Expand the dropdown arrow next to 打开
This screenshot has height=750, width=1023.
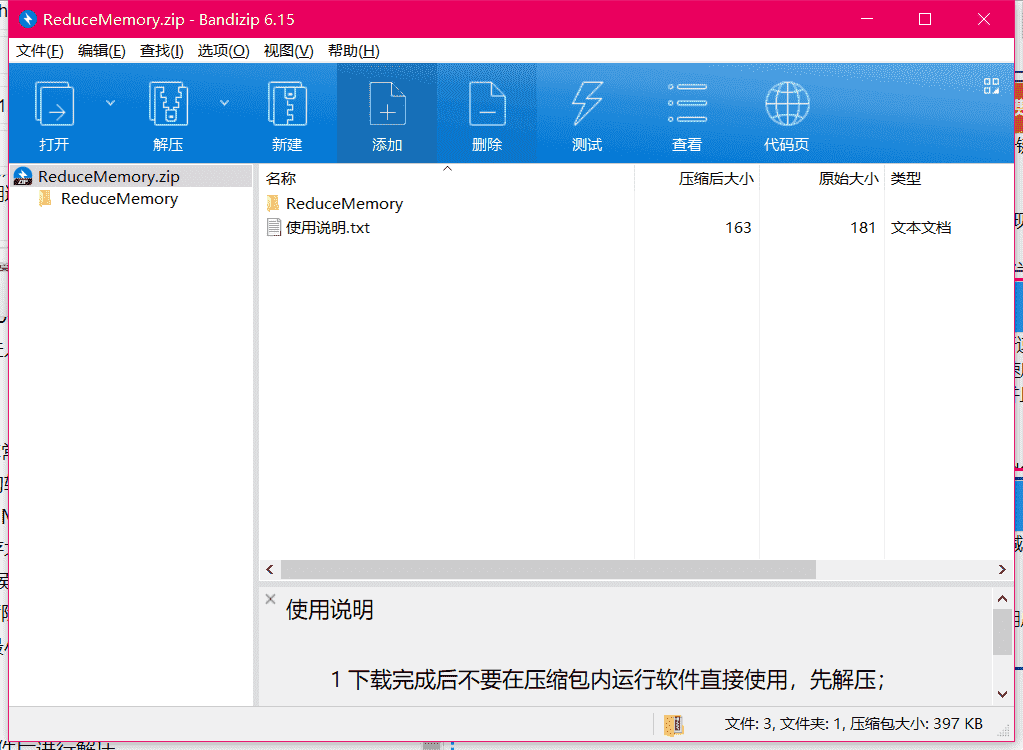(x=110, y=103)
